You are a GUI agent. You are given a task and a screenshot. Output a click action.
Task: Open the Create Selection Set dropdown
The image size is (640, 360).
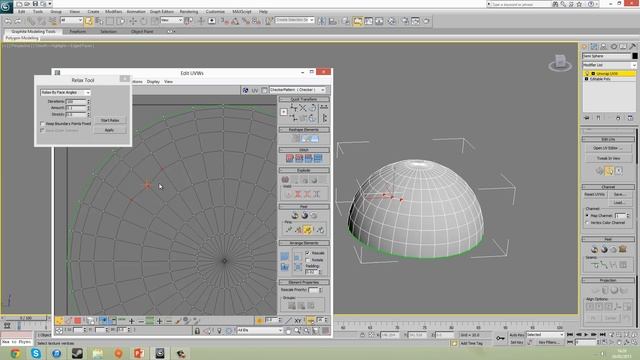click(x=294, y=20)
